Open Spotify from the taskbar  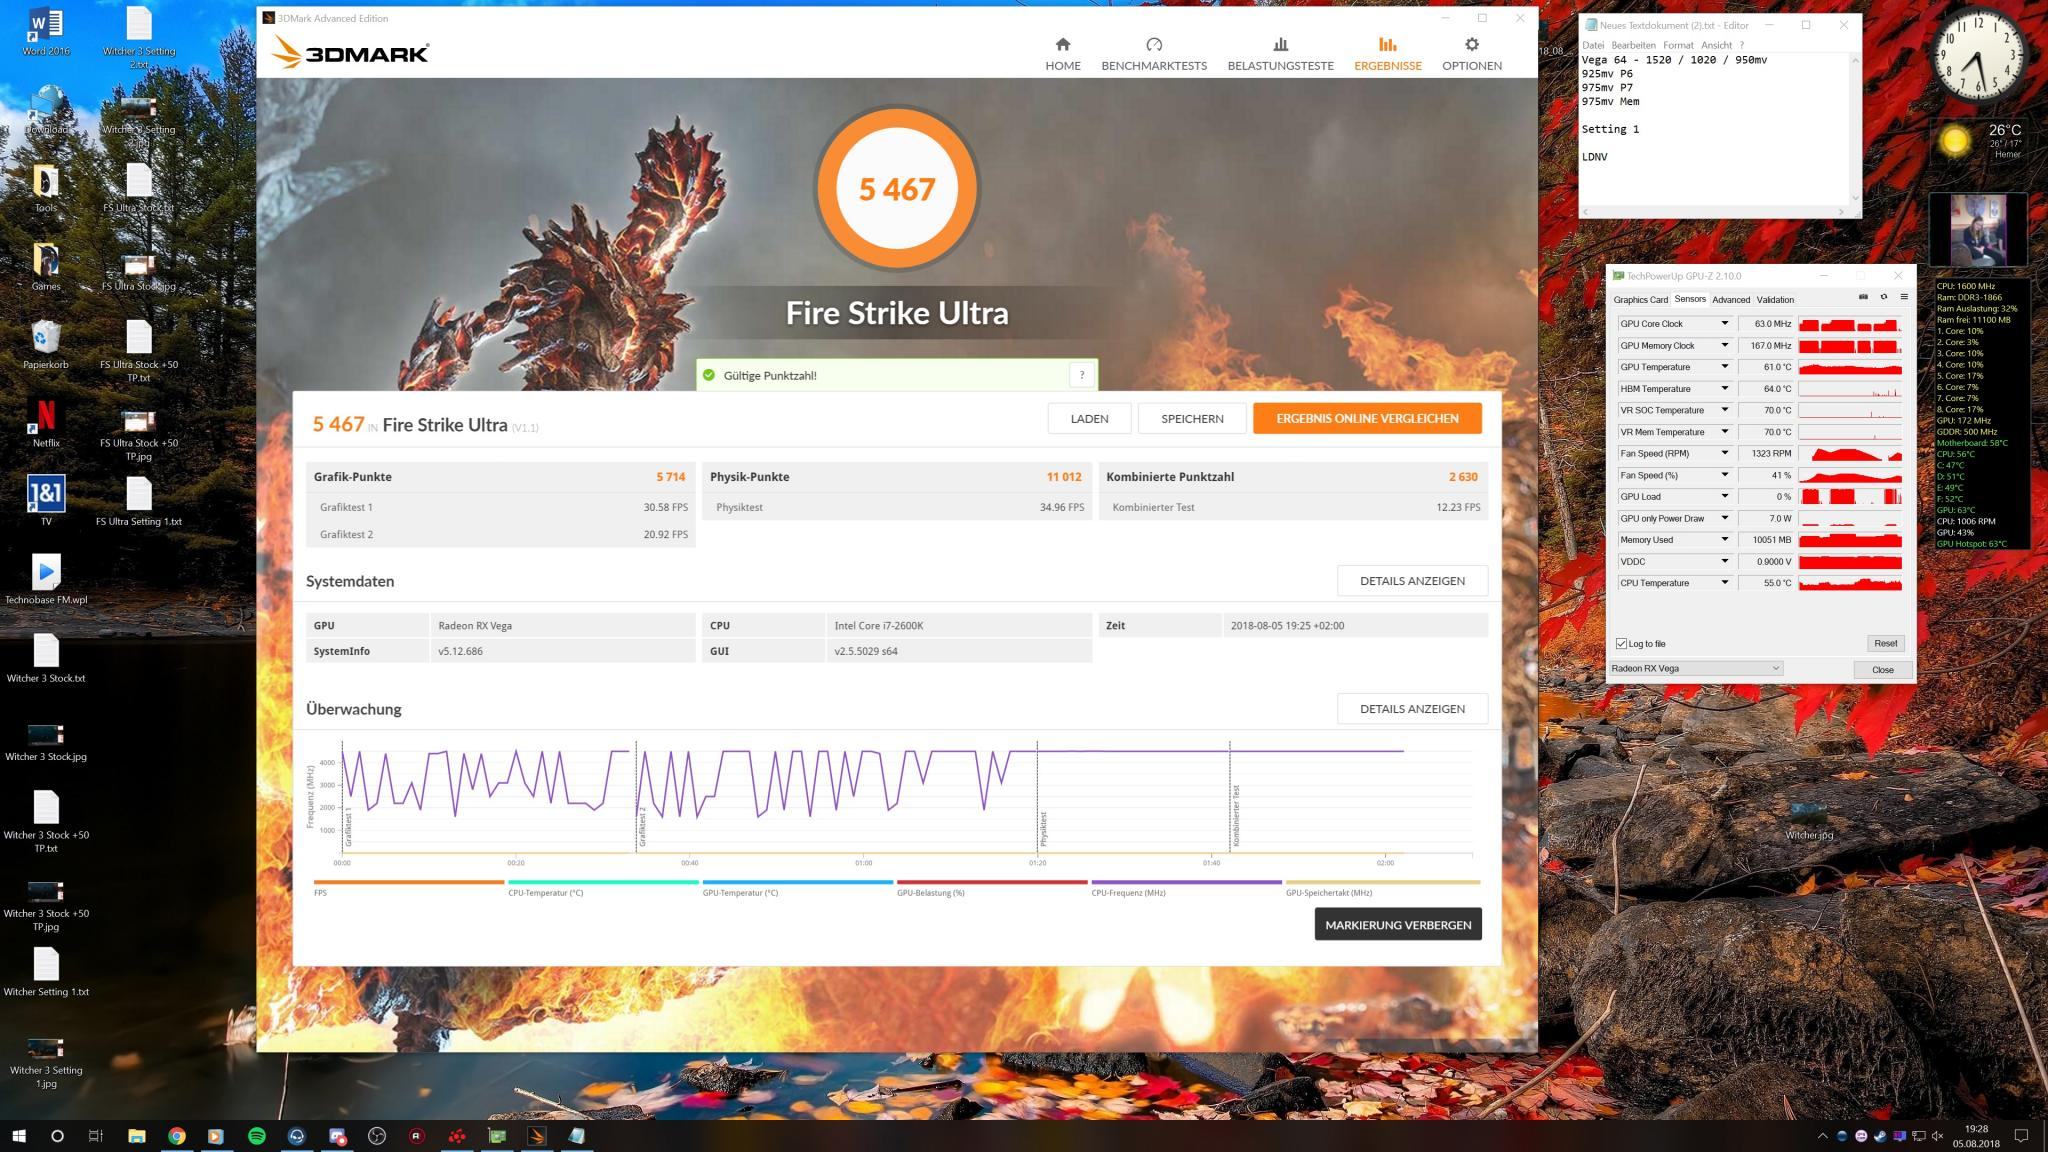pos(256,1136)
